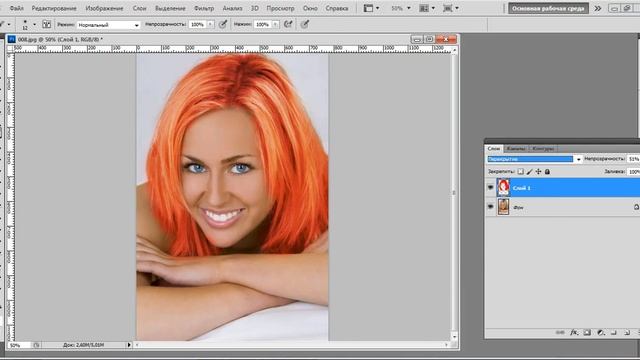The image size is (640, 360).
Task: Switch to the Контуры tab
Action: pos(543,149)
